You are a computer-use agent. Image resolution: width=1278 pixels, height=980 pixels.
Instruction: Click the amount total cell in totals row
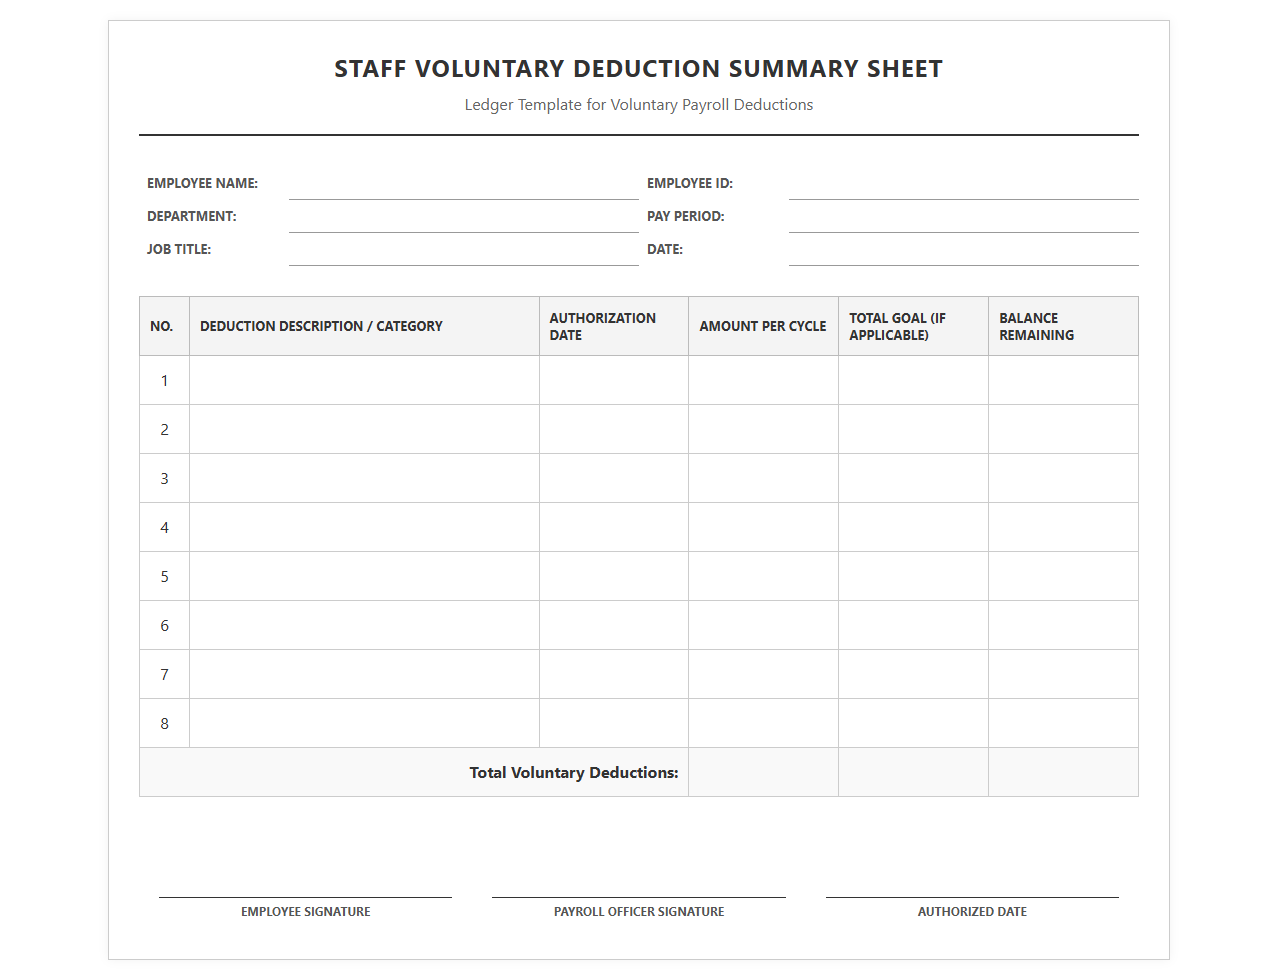[x=763, y=772]
